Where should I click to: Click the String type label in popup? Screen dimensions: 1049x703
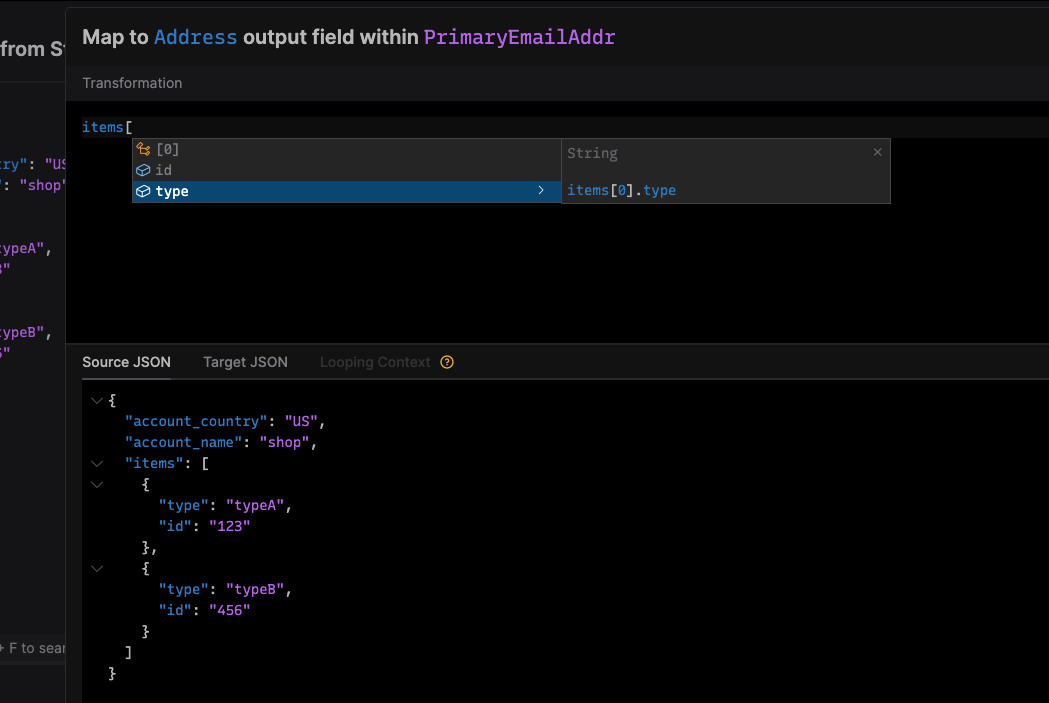[x=592, y=153]
